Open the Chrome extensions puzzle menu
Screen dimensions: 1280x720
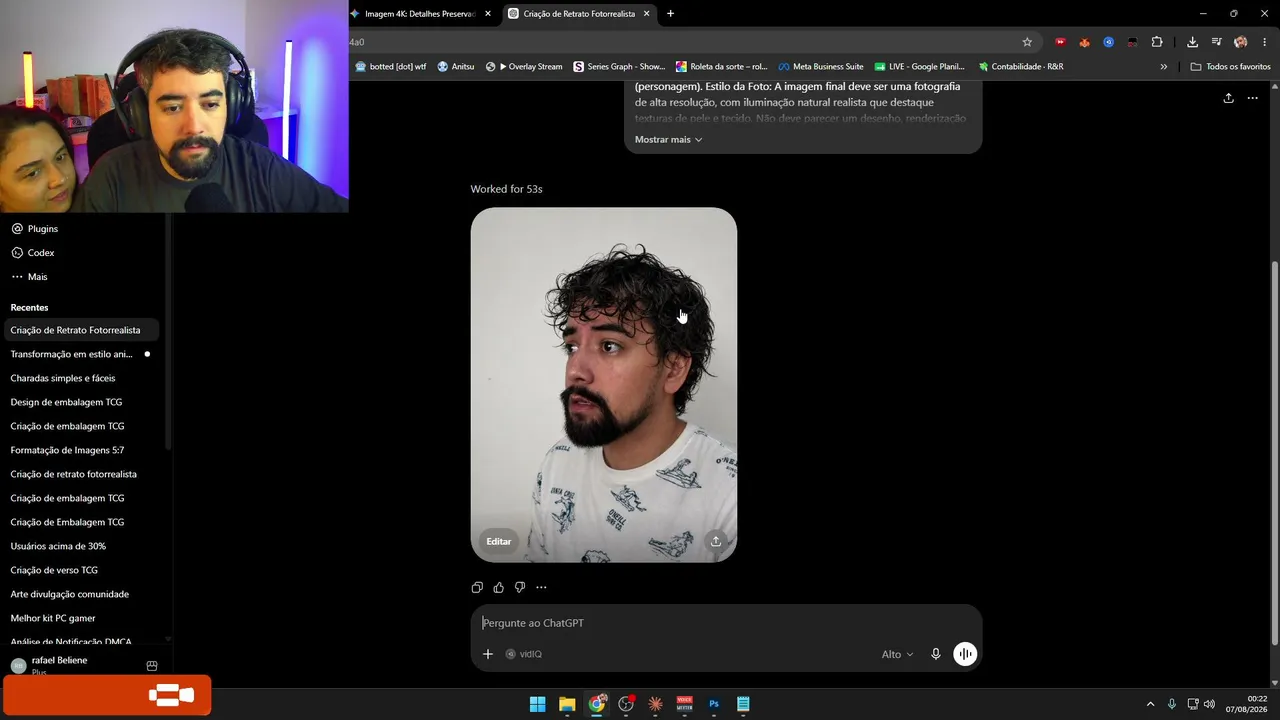[1157, 42]
